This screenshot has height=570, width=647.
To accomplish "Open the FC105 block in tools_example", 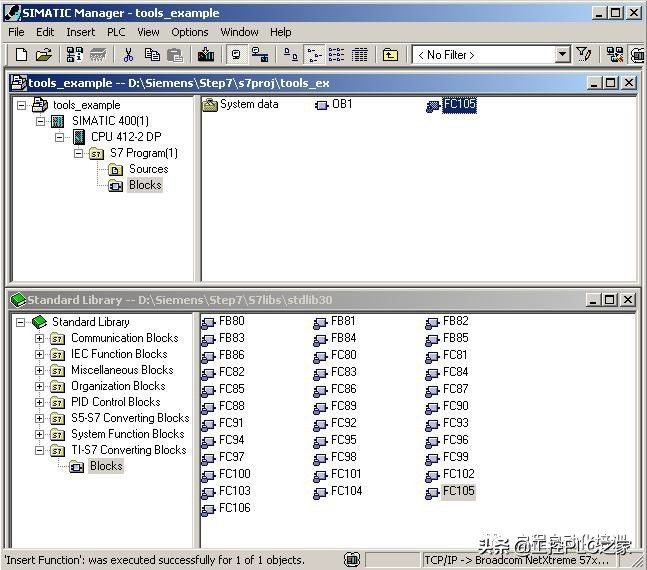I will pyautogui.click(x=458, y=105).
